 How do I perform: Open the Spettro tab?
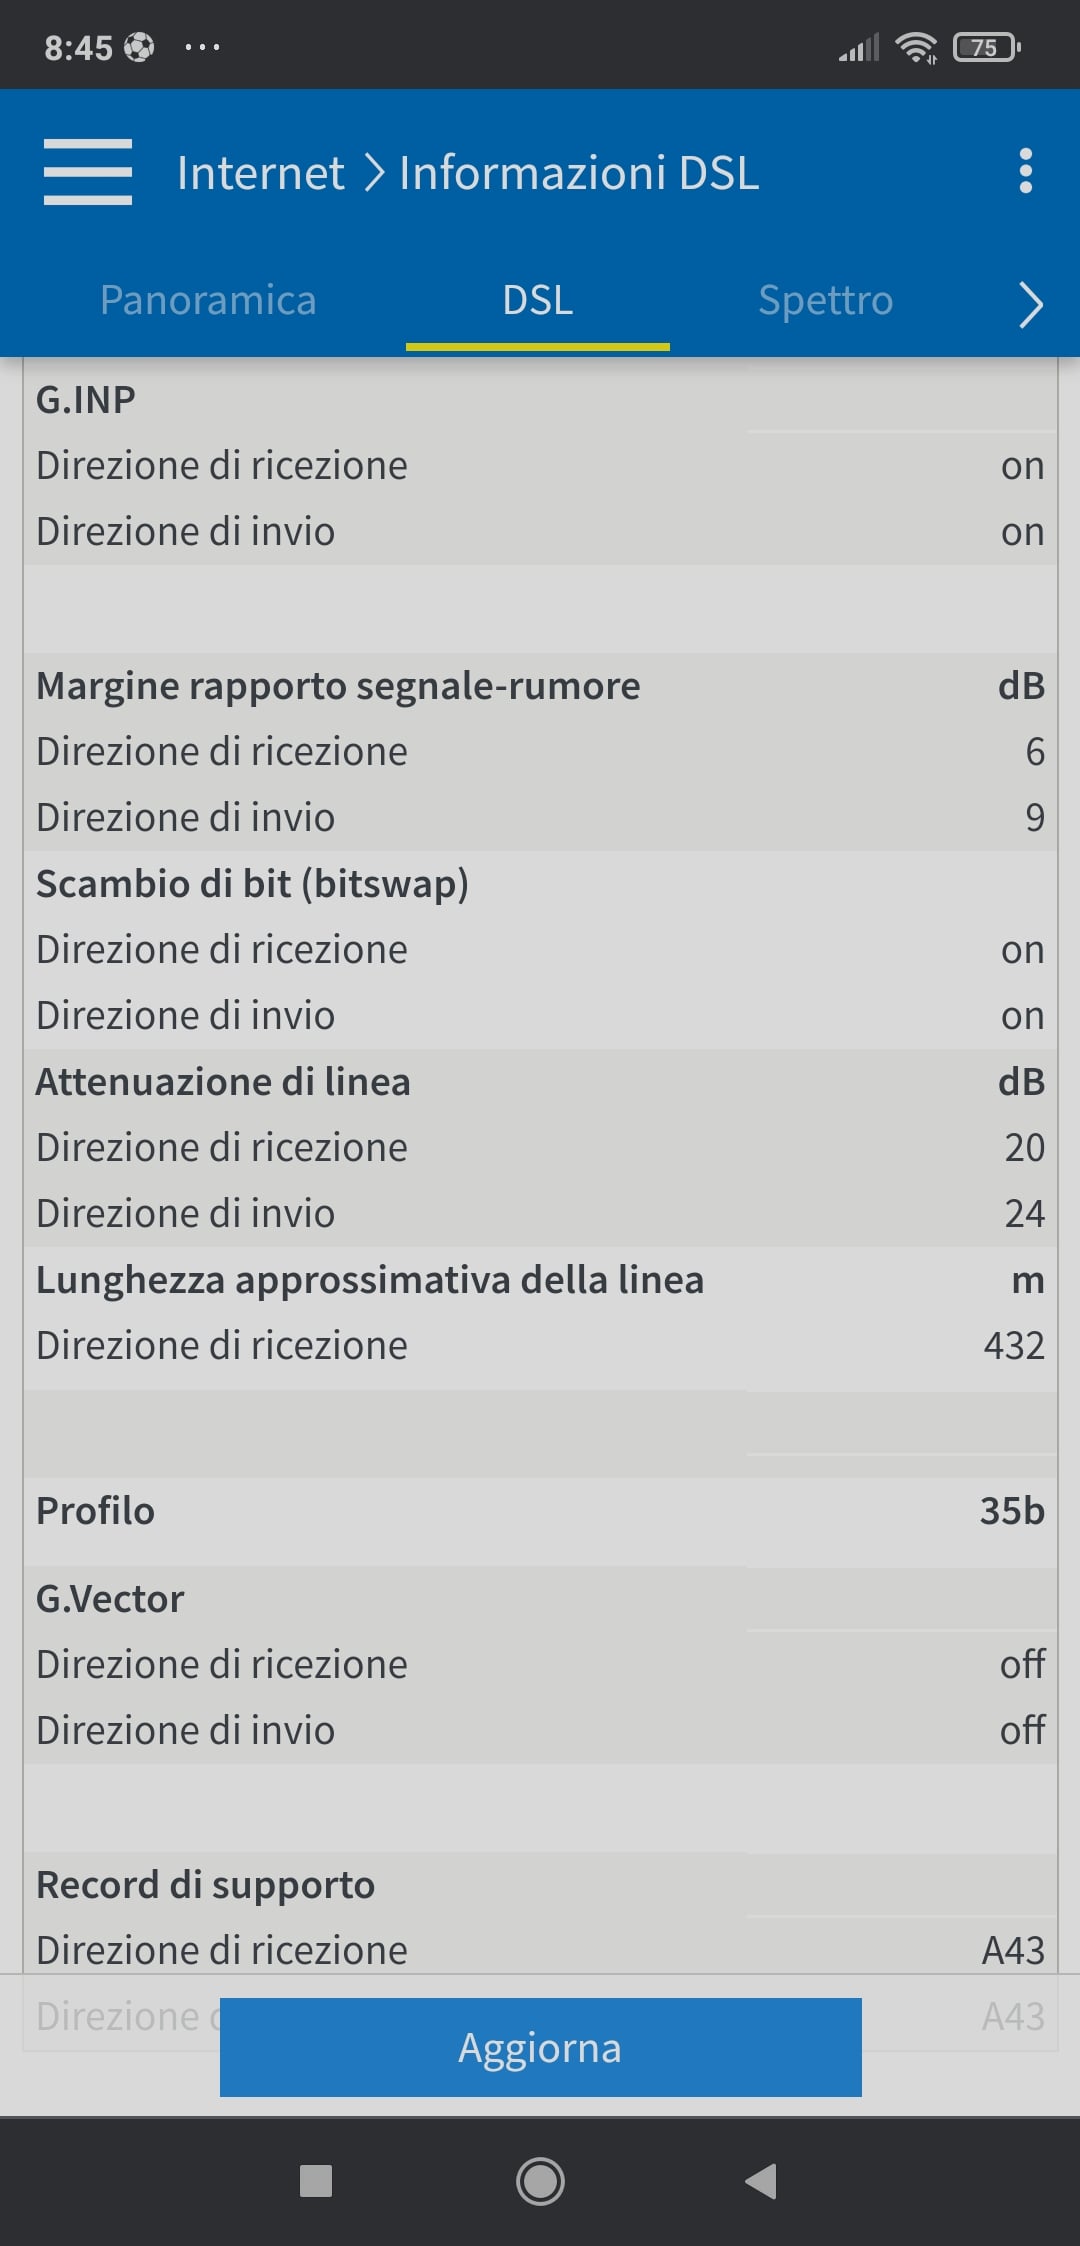tap(825, 300)
